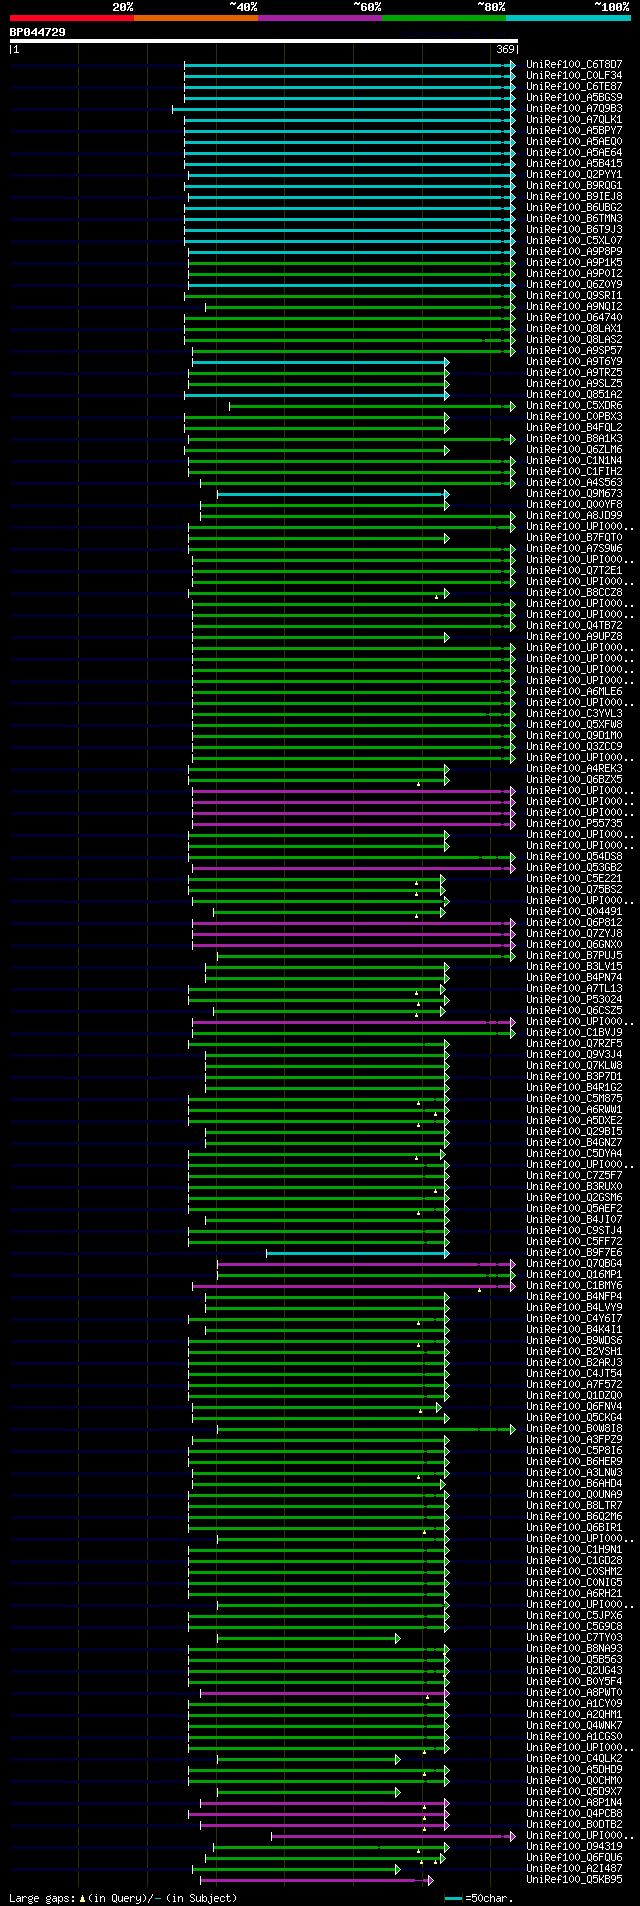Select the UniRef100_B0DTB2 label
The height and width of the screenshot is (1906, 640).
[574, 1824]
